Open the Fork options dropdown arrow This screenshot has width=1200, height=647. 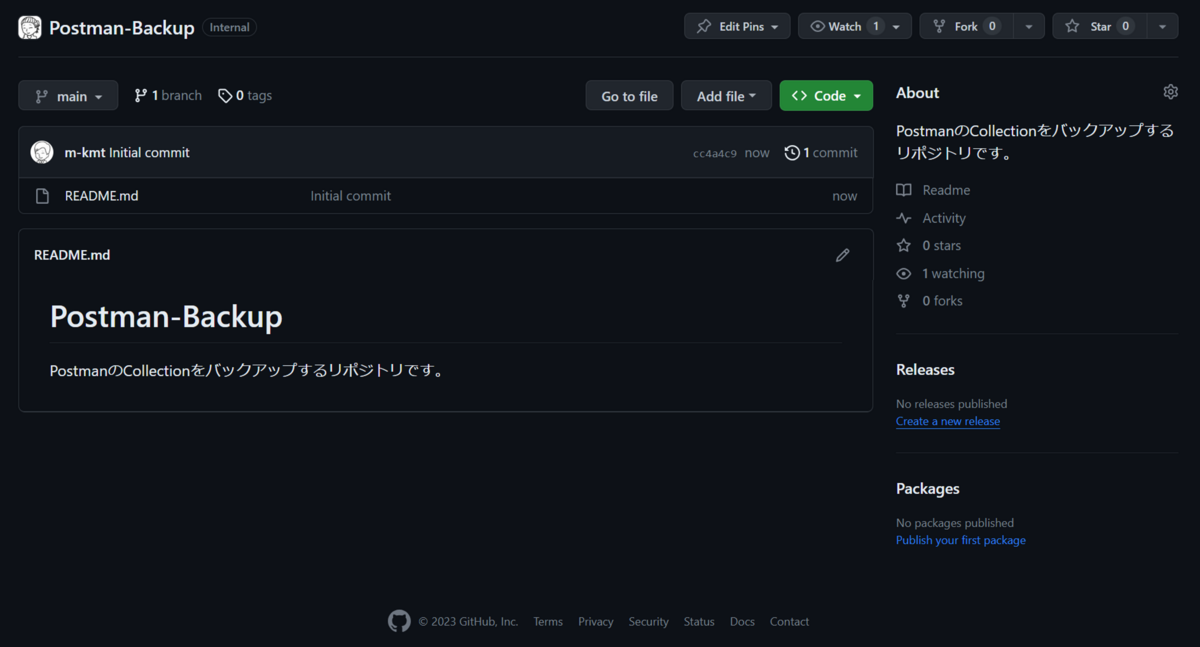pyautogui.click(x=1029, y=27)
